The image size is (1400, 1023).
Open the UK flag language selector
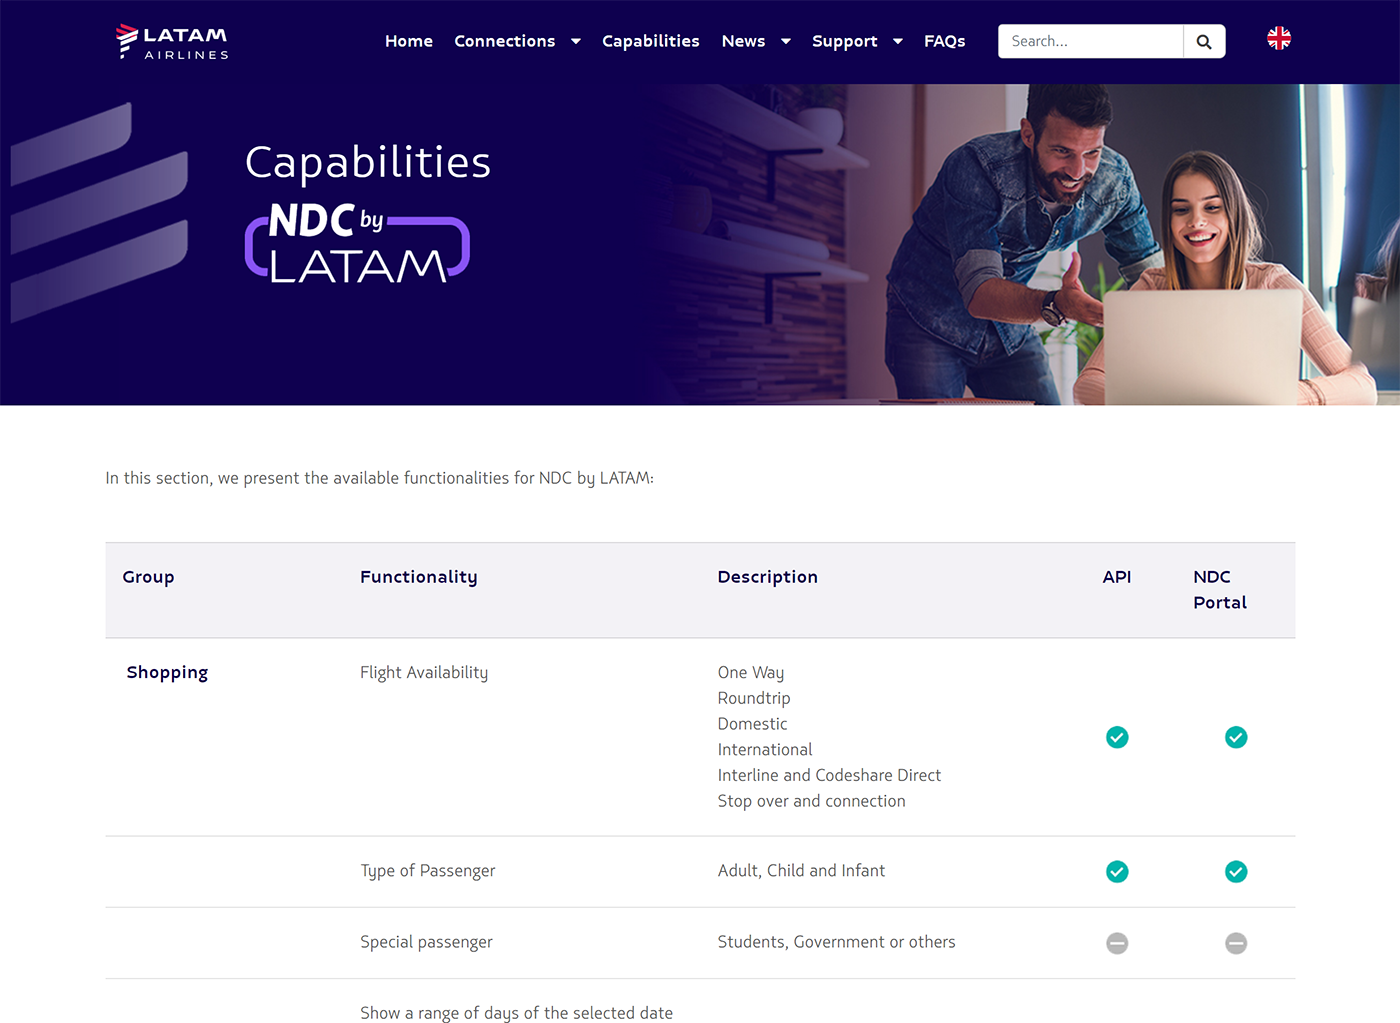click(x=1279, y=39)
